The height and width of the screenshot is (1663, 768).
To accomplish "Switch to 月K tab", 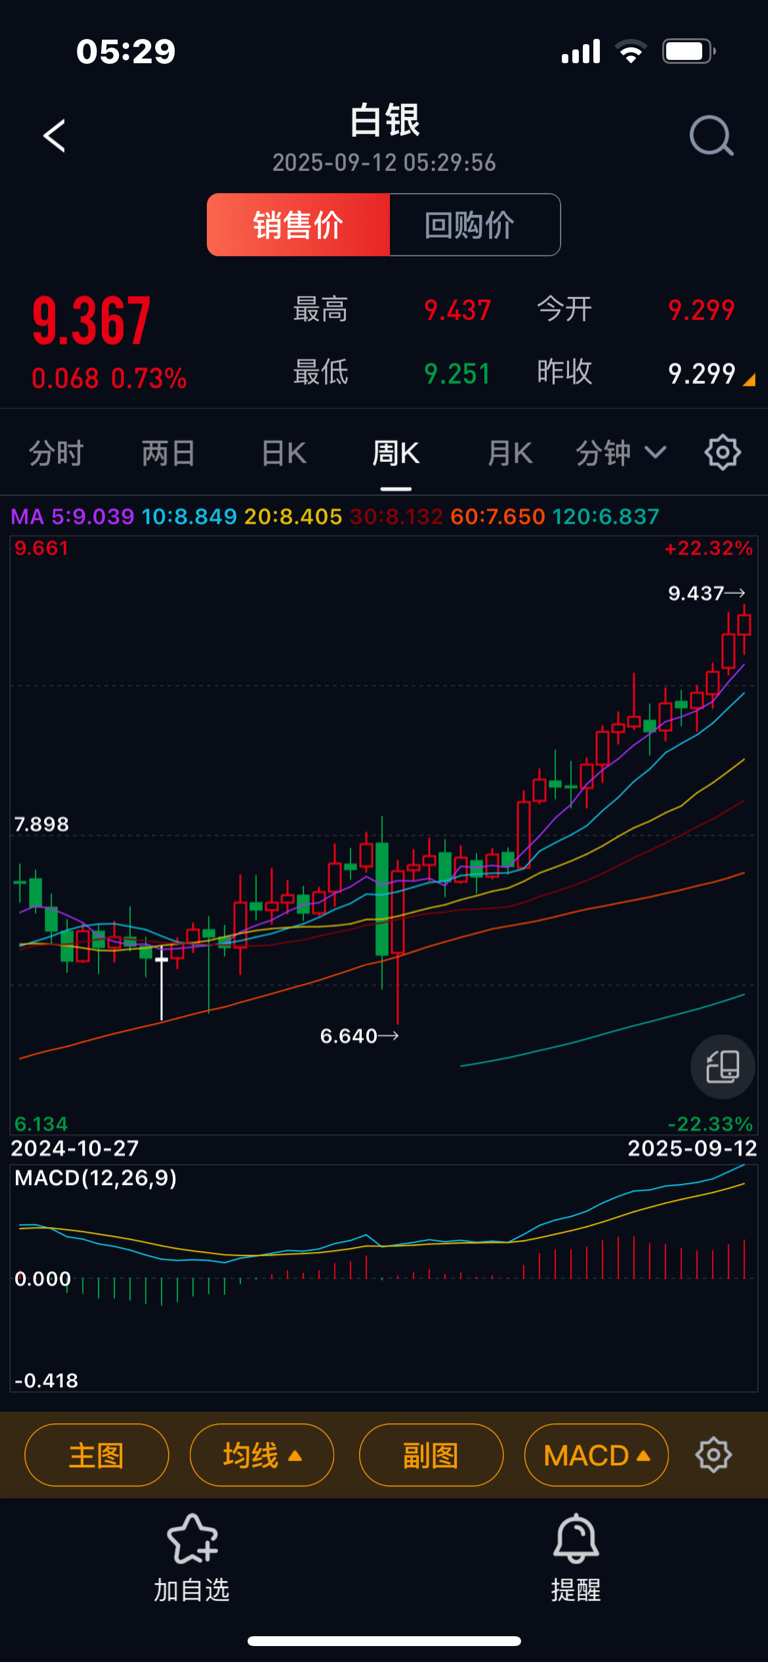I will [x=510, y=453].
